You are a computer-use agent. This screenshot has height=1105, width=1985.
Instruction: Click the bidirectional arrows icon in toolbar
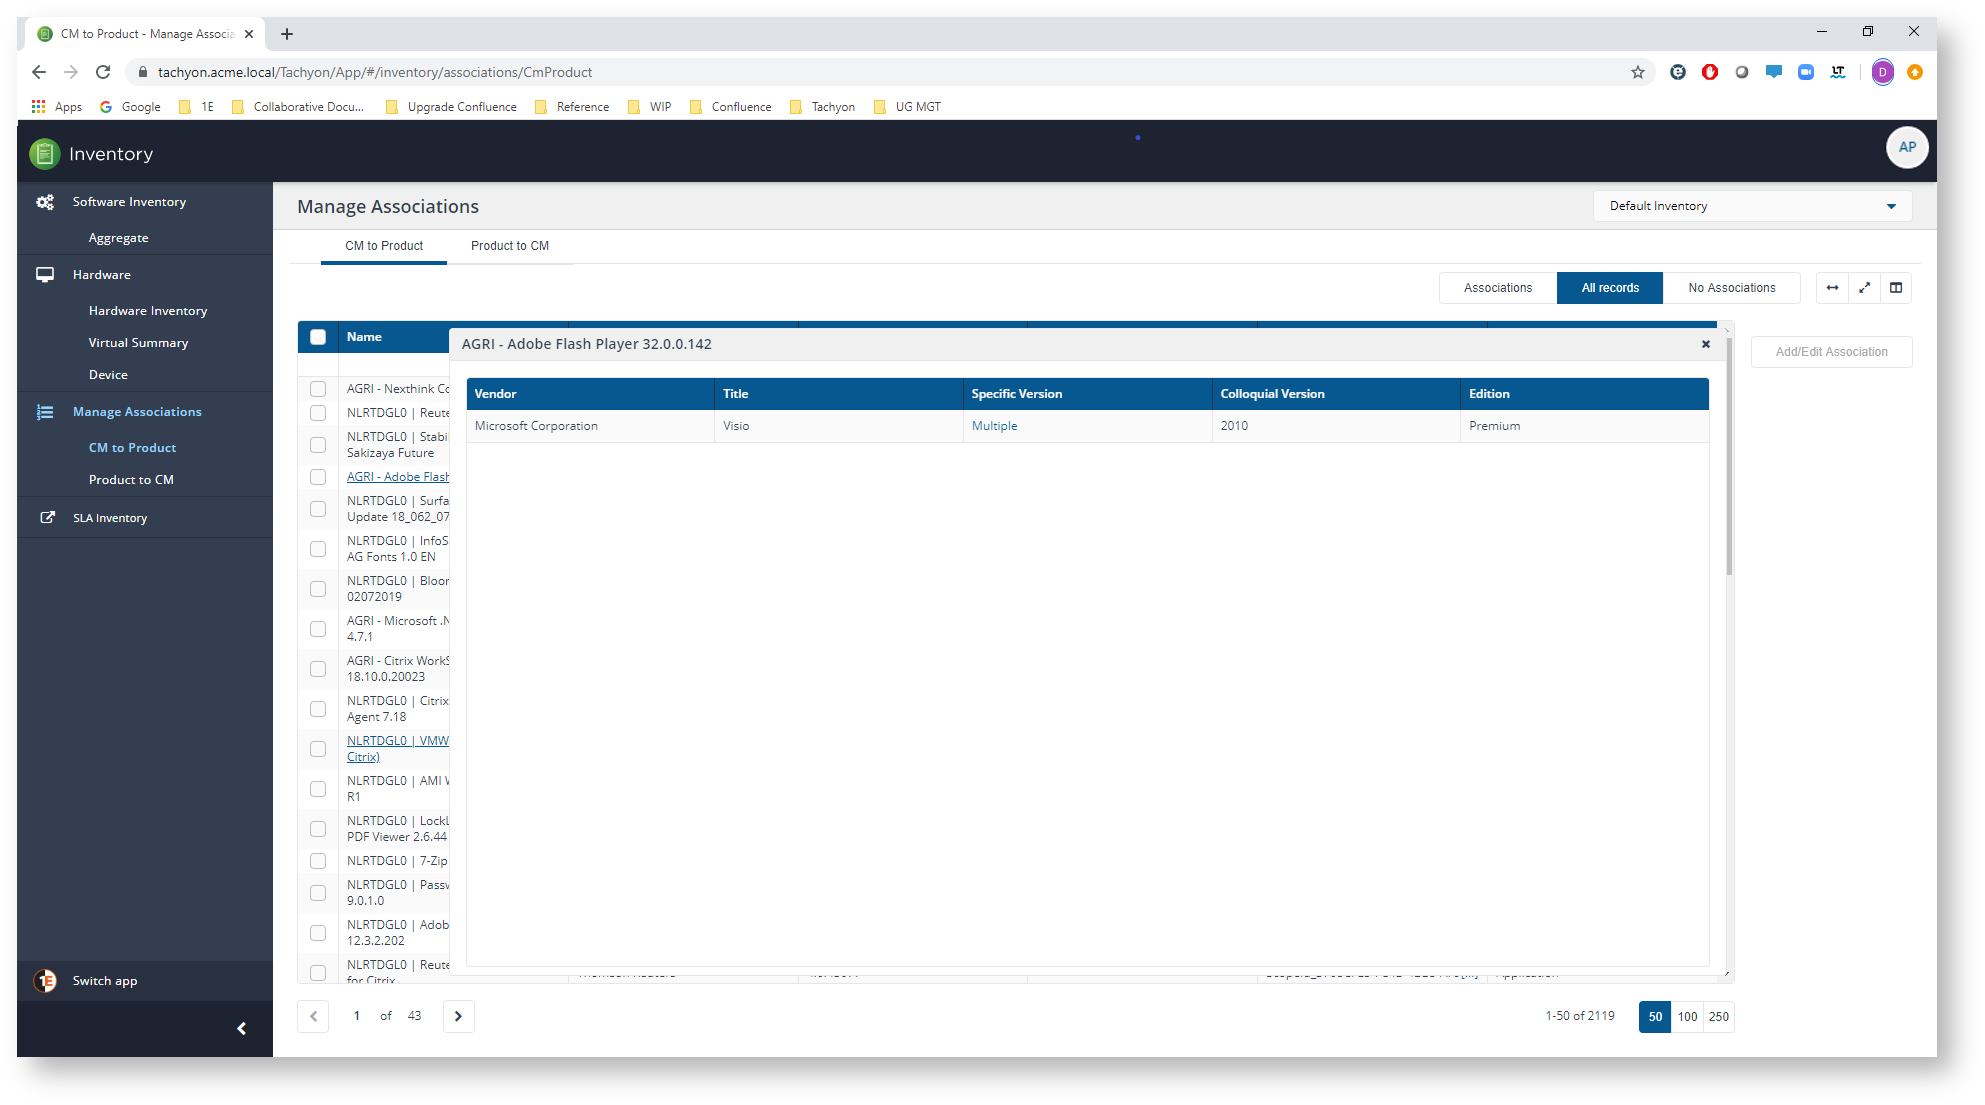coord(1831,287)
